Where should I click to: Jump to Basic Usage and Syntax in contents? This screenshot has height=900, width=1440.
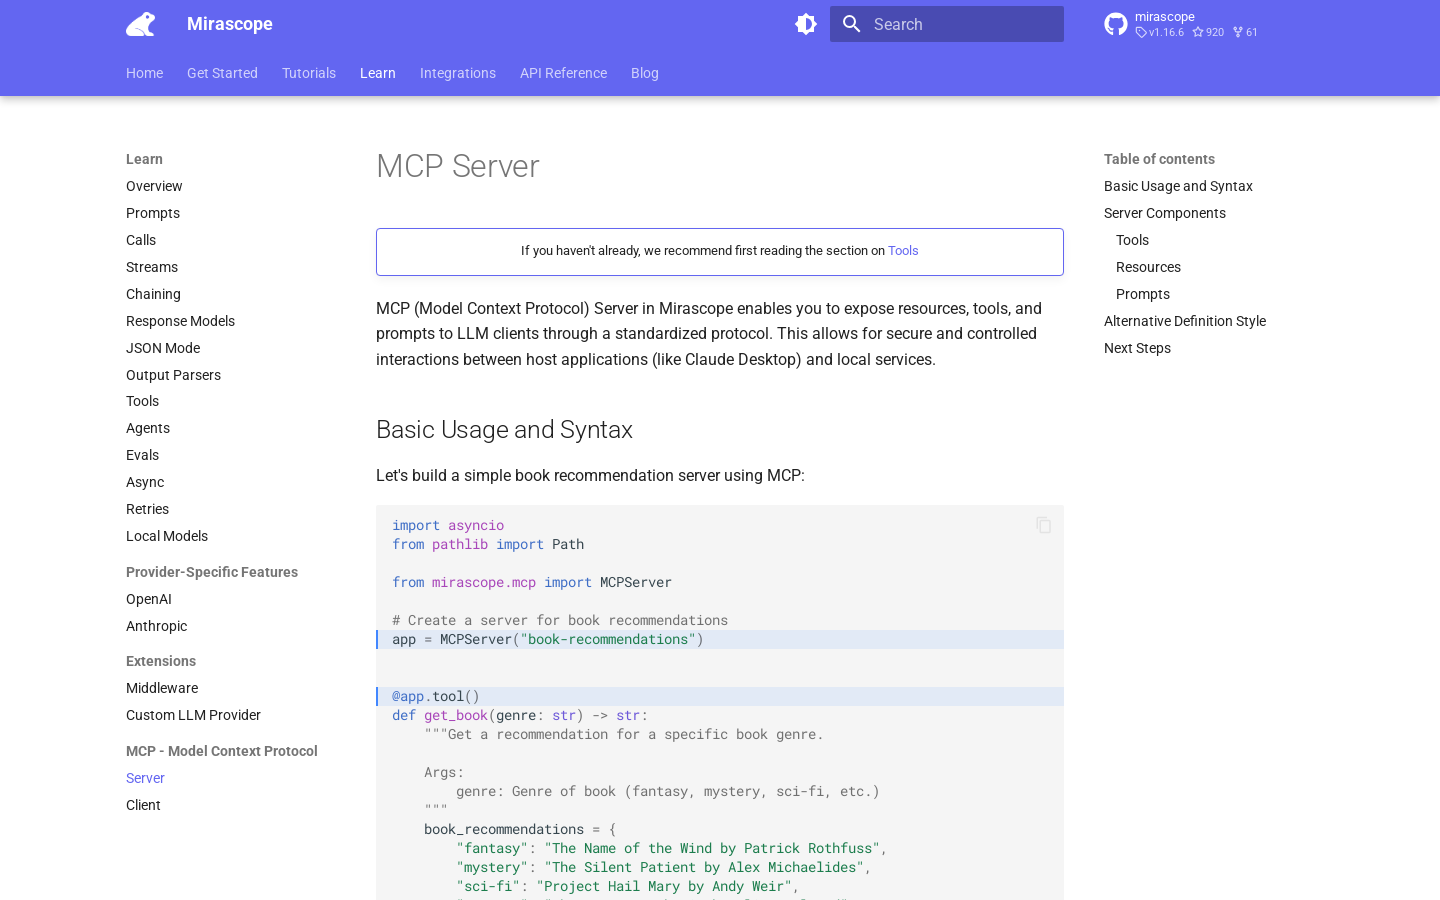point(1178,186)
